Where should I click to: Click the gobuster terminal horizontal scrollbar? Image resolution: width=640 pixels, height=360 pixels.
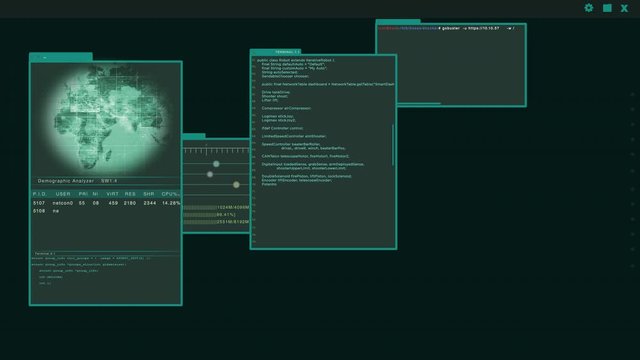click(419, 104)
